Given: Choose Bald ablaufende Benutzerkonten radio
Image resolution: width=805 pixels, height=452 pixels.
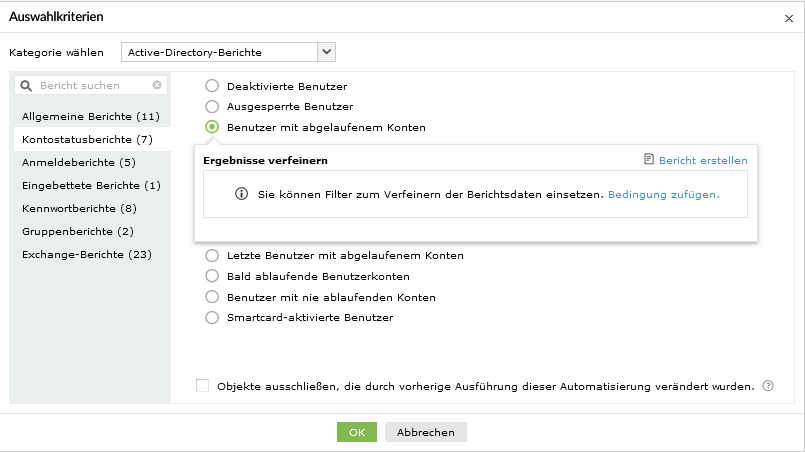Looking at the screenshot, I should coord(212,276).
